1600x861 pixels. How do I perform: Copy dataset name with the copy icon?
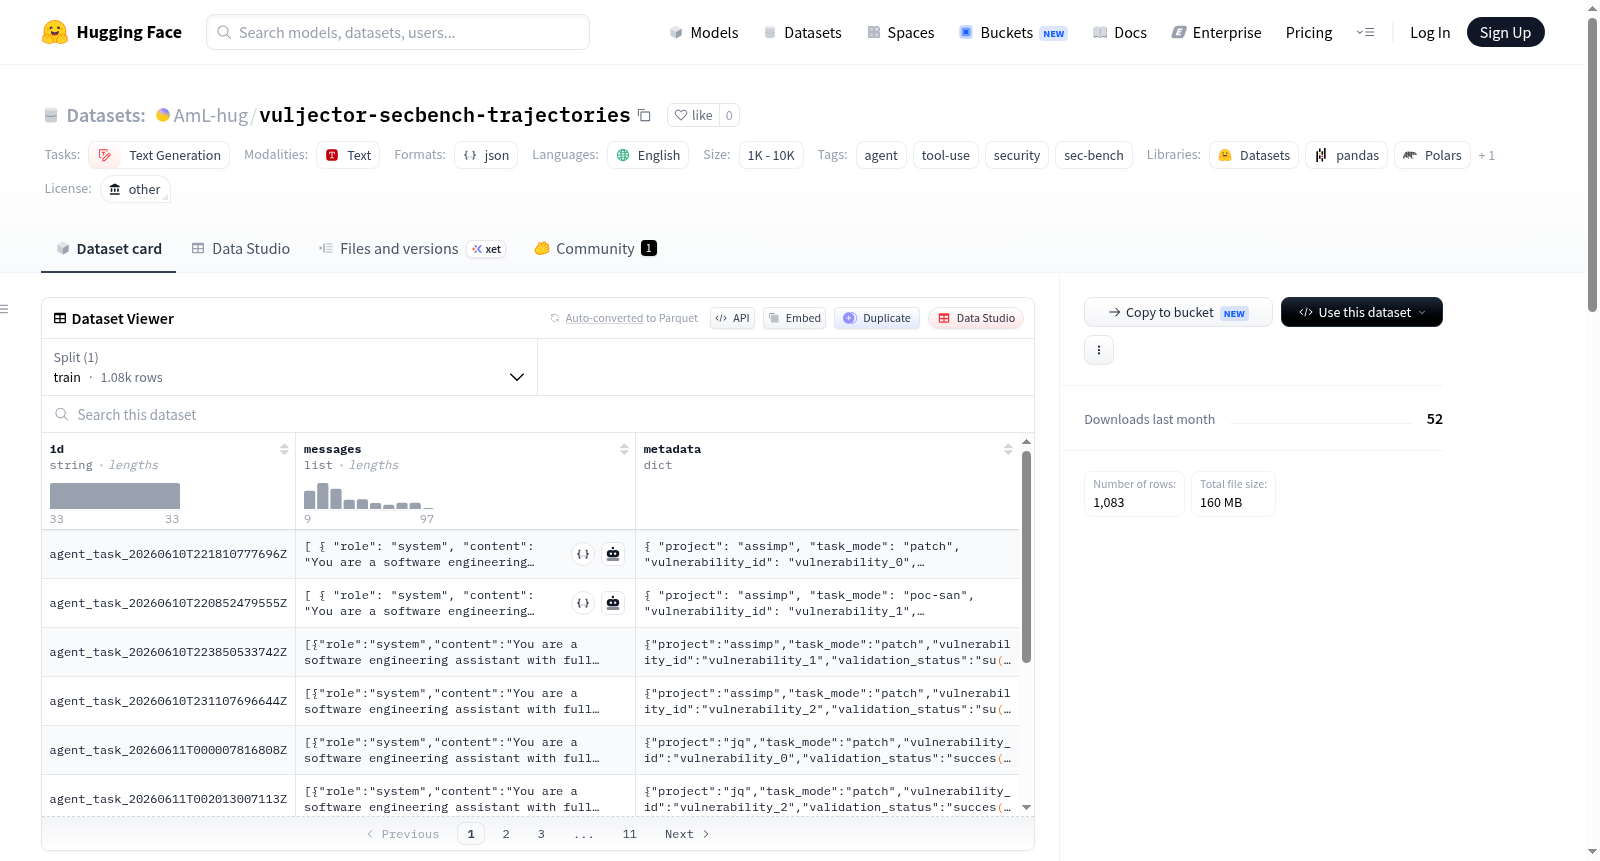[x=644, y=115]
